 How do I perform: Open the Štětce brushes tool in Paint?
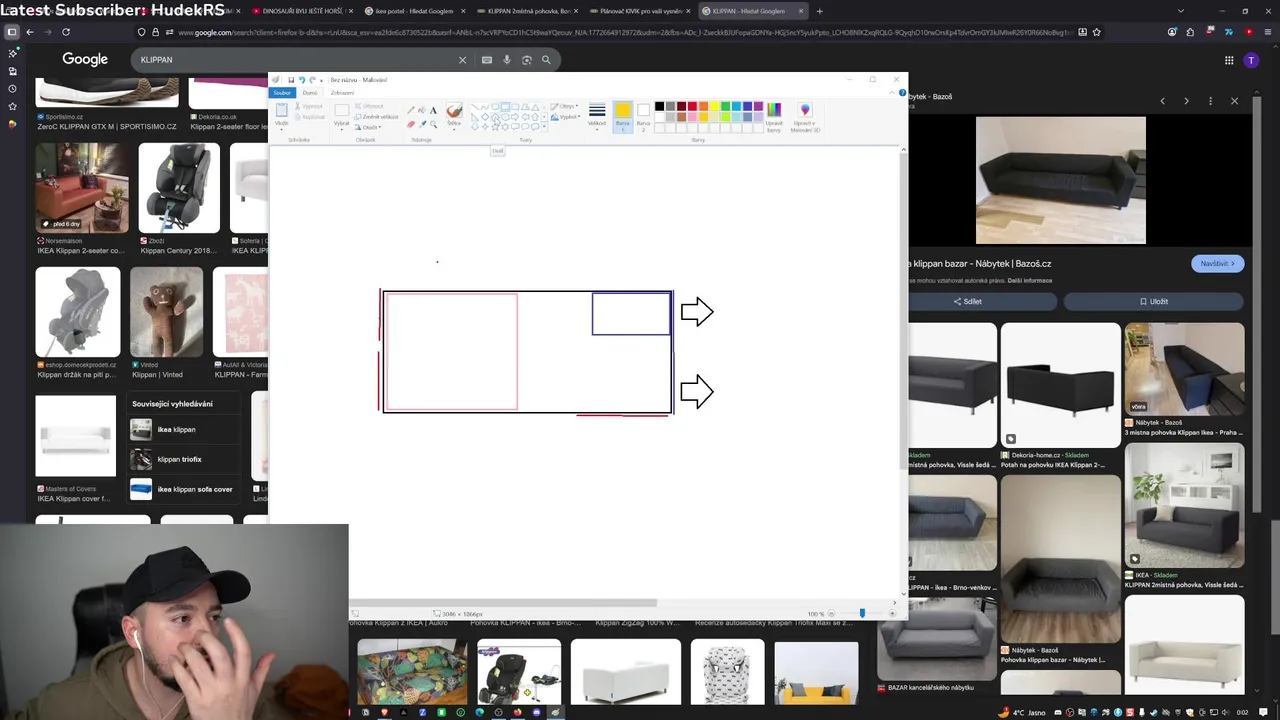click(454, 116)
